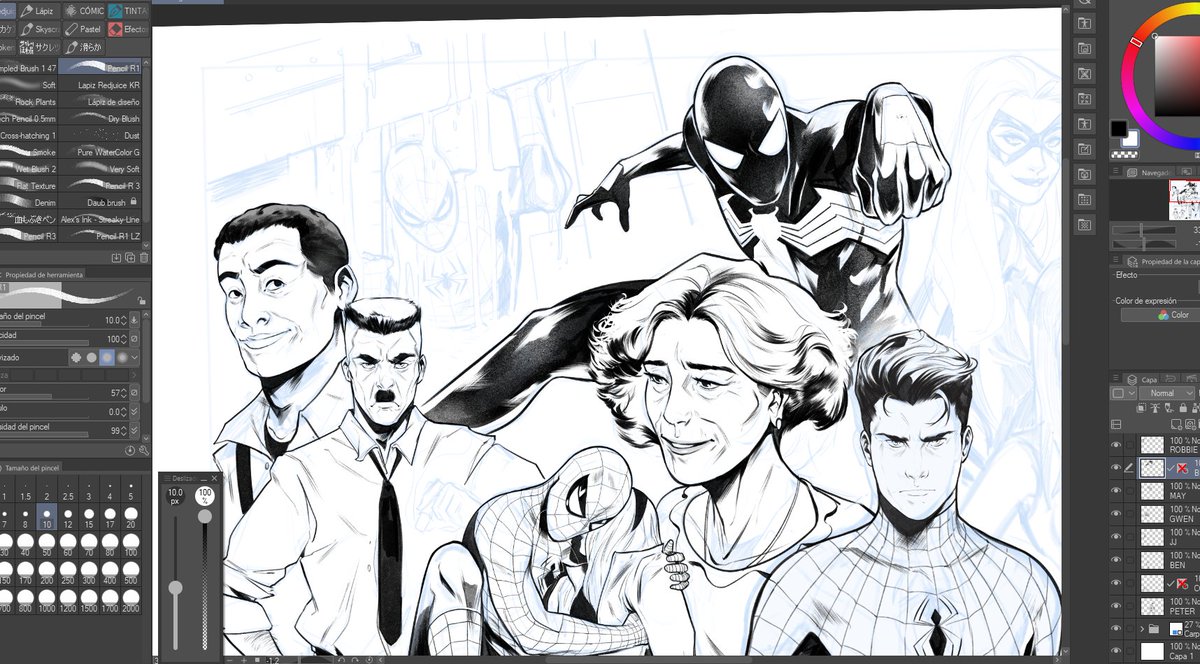Choose the Daub brush sub tool
1200x664 pixels.
(x=101, y=202)
